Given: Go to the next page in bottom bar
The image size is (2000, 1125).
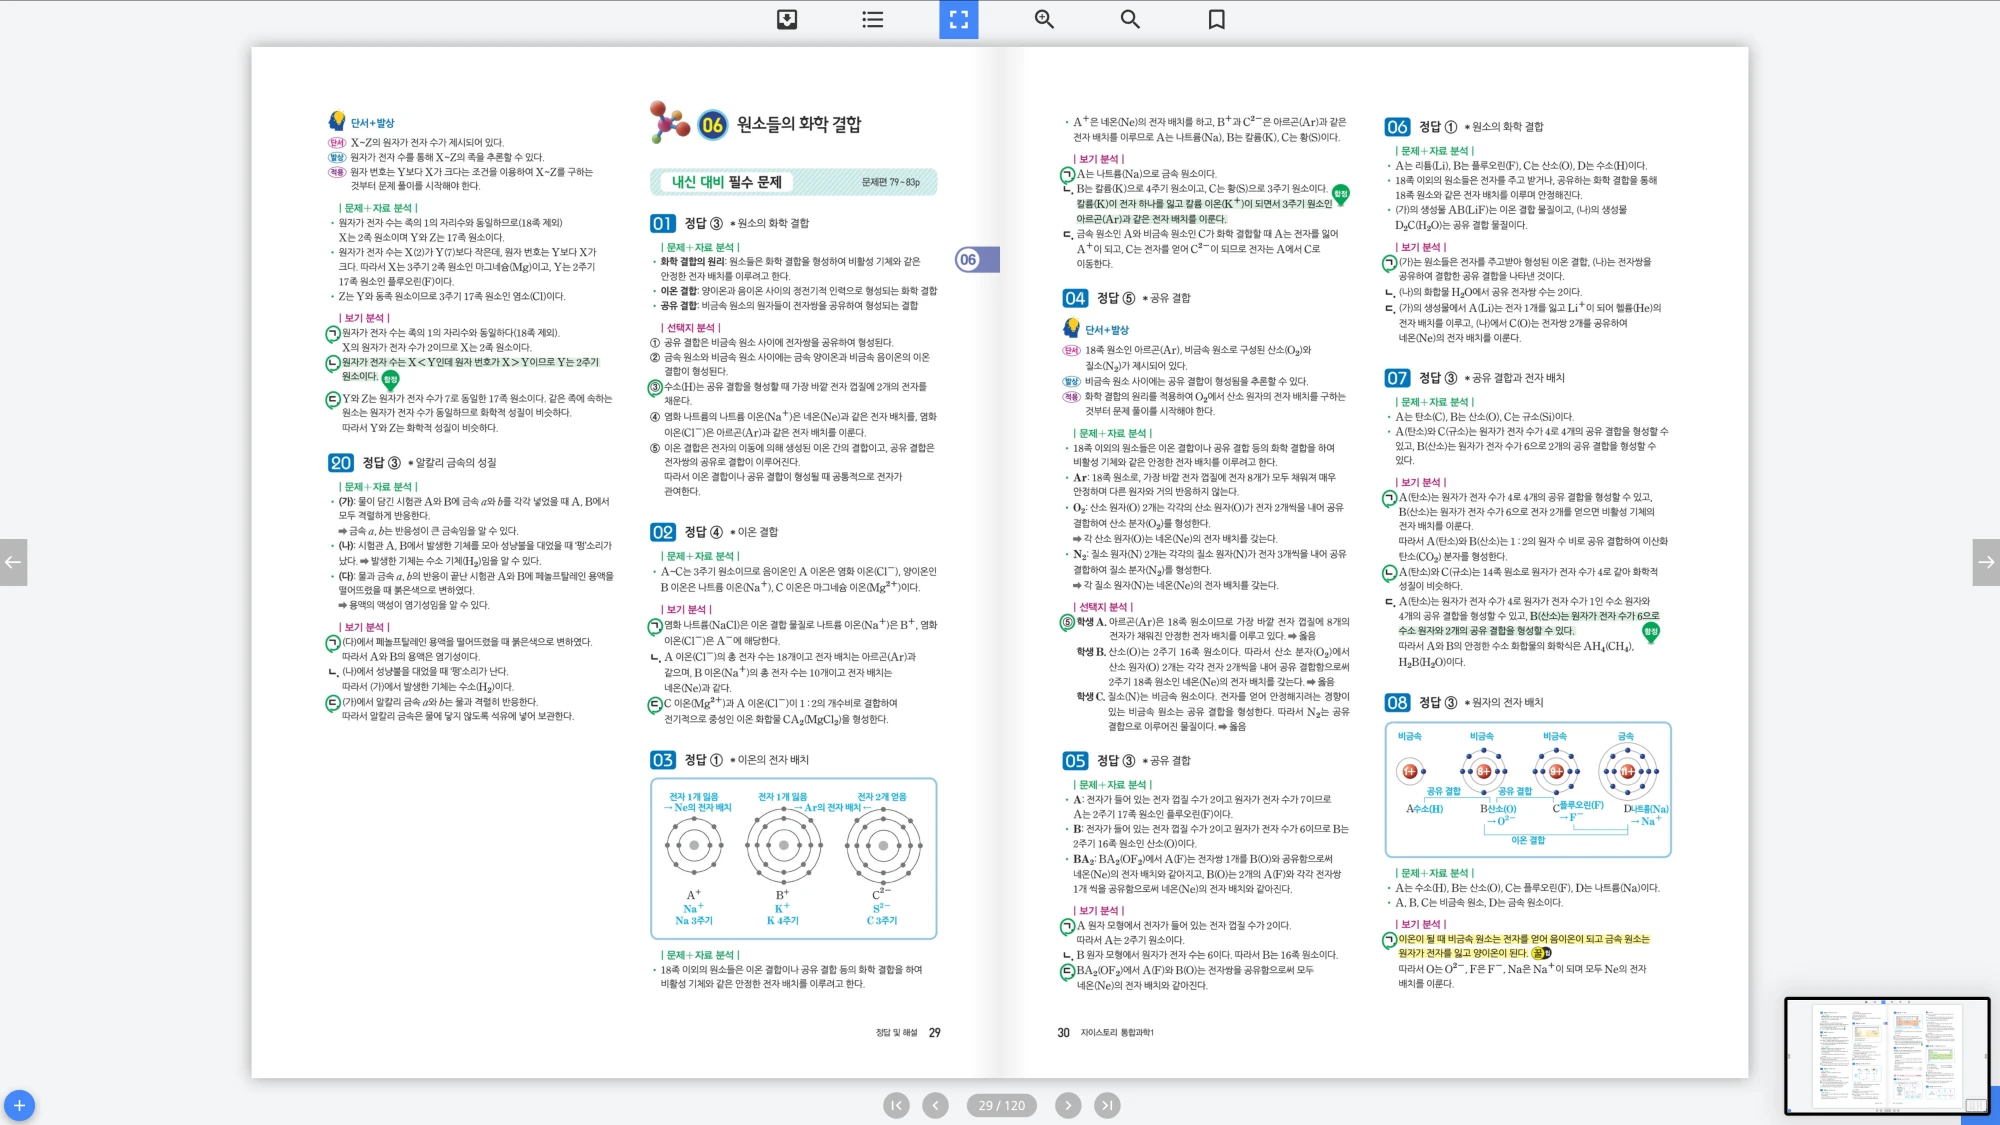Looking at the screenshot, I should point(1068,1105).
